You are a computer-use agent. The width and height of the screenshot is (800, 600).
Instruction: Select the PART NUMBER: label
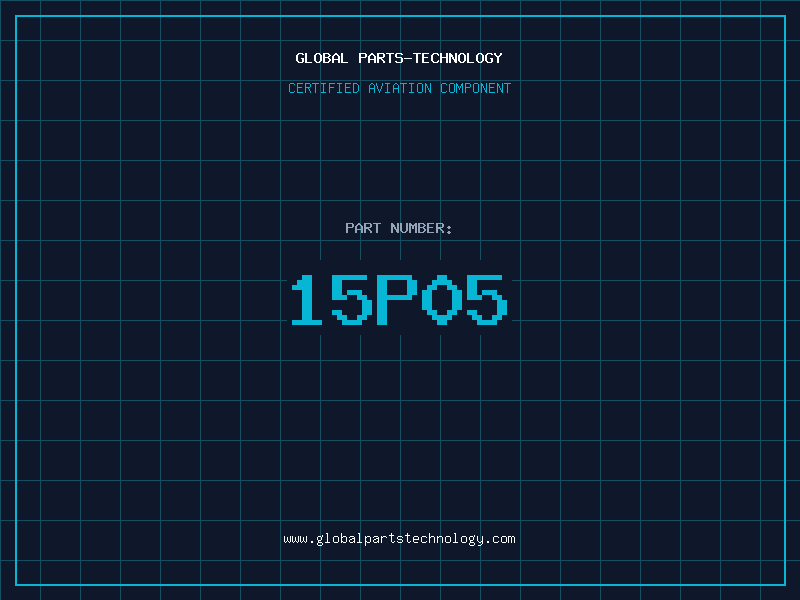point(399,228)
